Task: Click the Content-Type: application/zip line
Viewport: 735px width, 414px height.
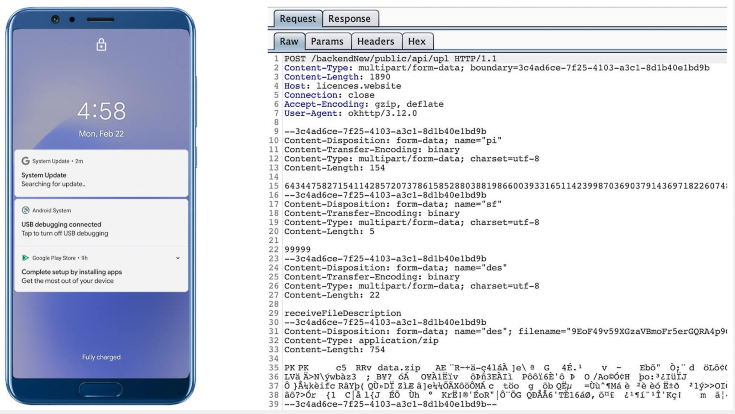Action: pyautogui.click(x=361, y=340)
